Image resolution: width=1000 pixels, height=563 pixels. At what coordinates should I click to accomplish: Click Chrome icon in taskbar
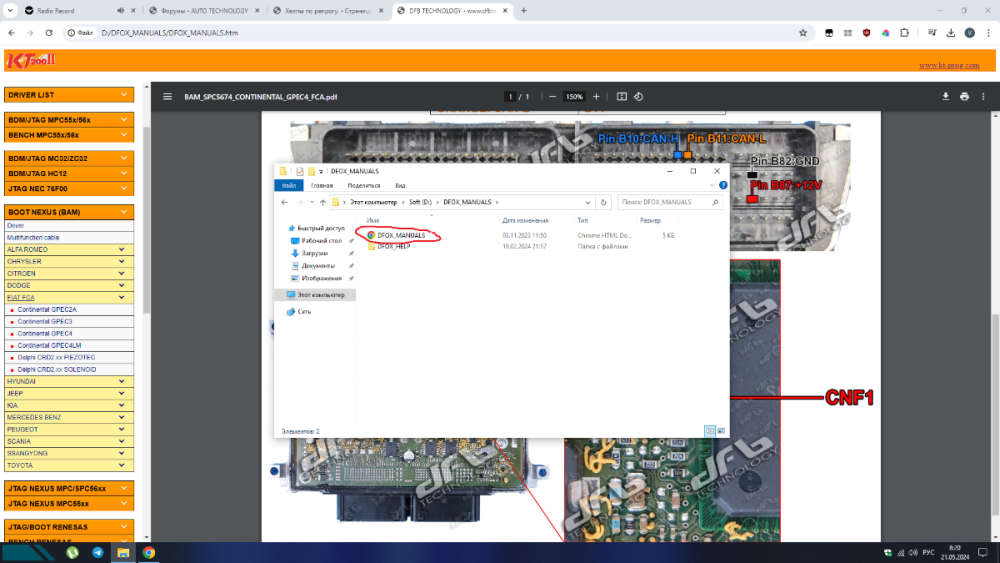[x=149, y=553]
